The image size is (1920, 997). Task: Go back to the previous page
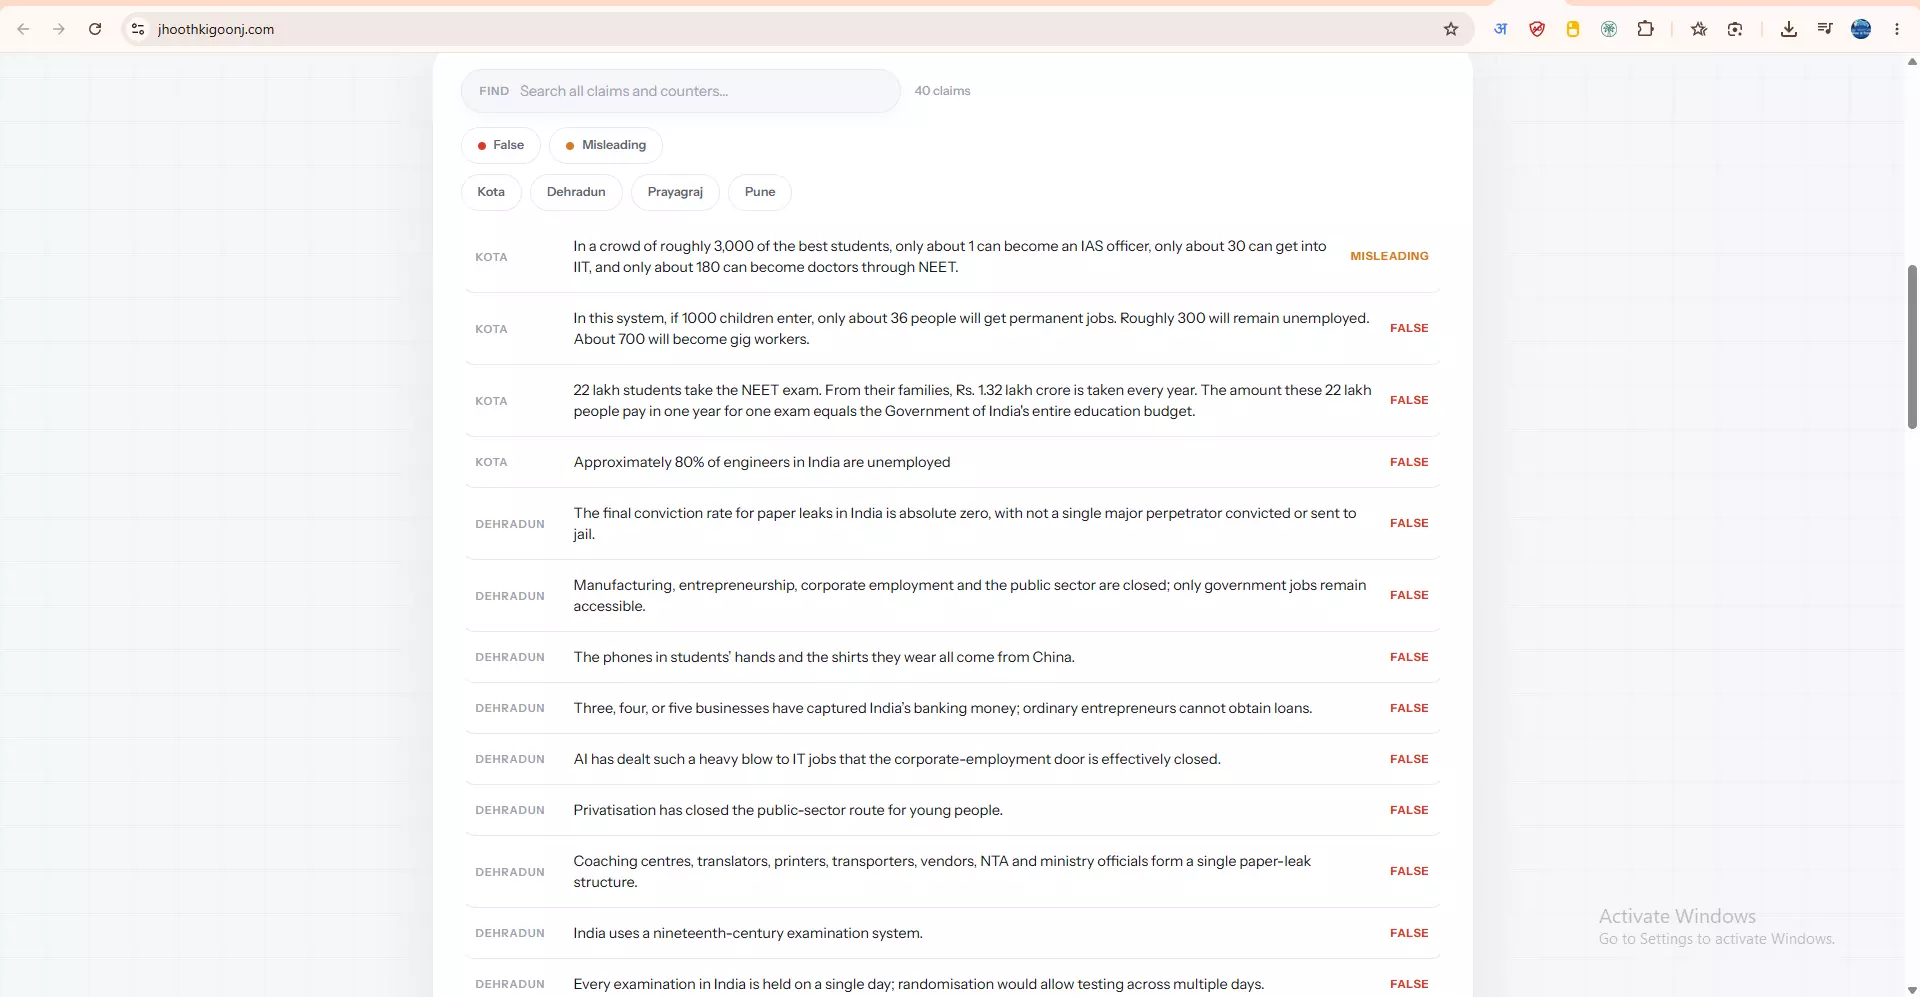pyautogui.click(x=23, y=29)
